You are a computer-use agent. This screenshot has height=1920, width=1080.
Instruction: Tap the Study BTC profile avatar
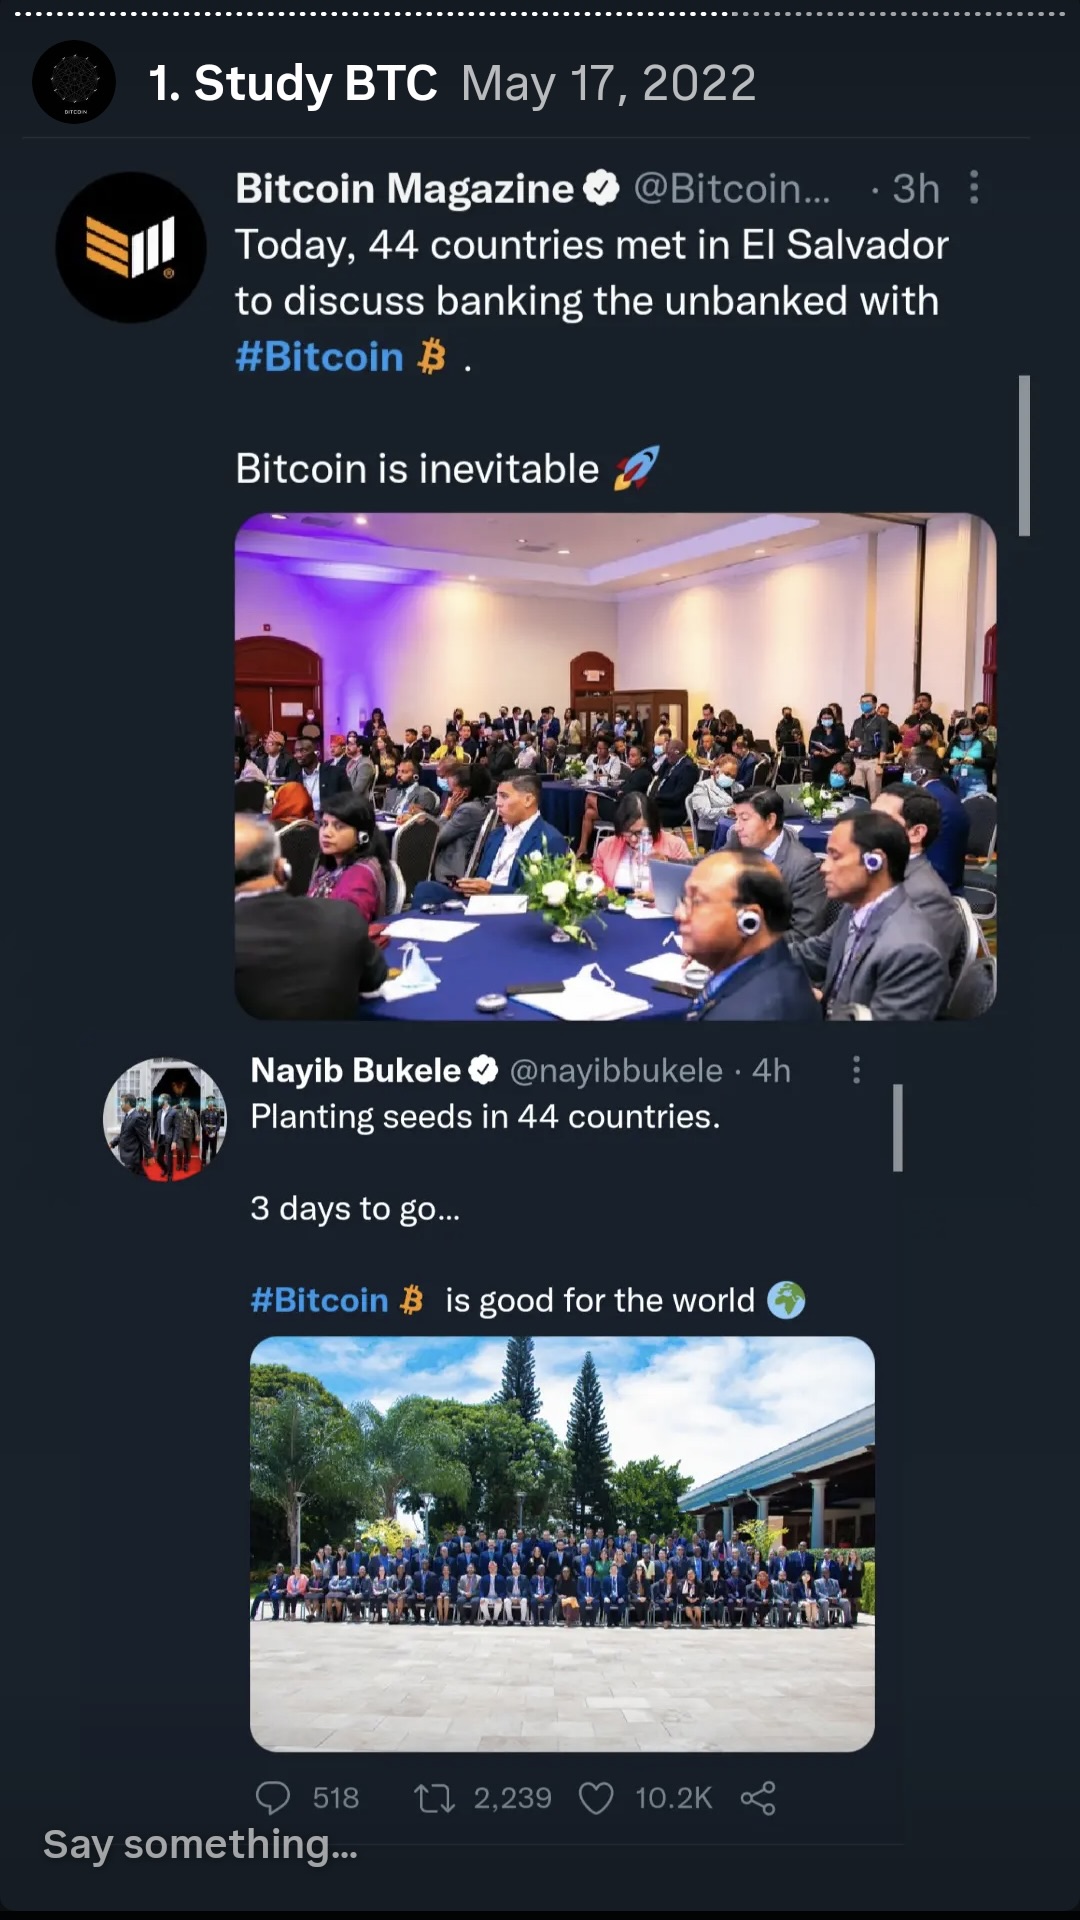tap(74, 82)
